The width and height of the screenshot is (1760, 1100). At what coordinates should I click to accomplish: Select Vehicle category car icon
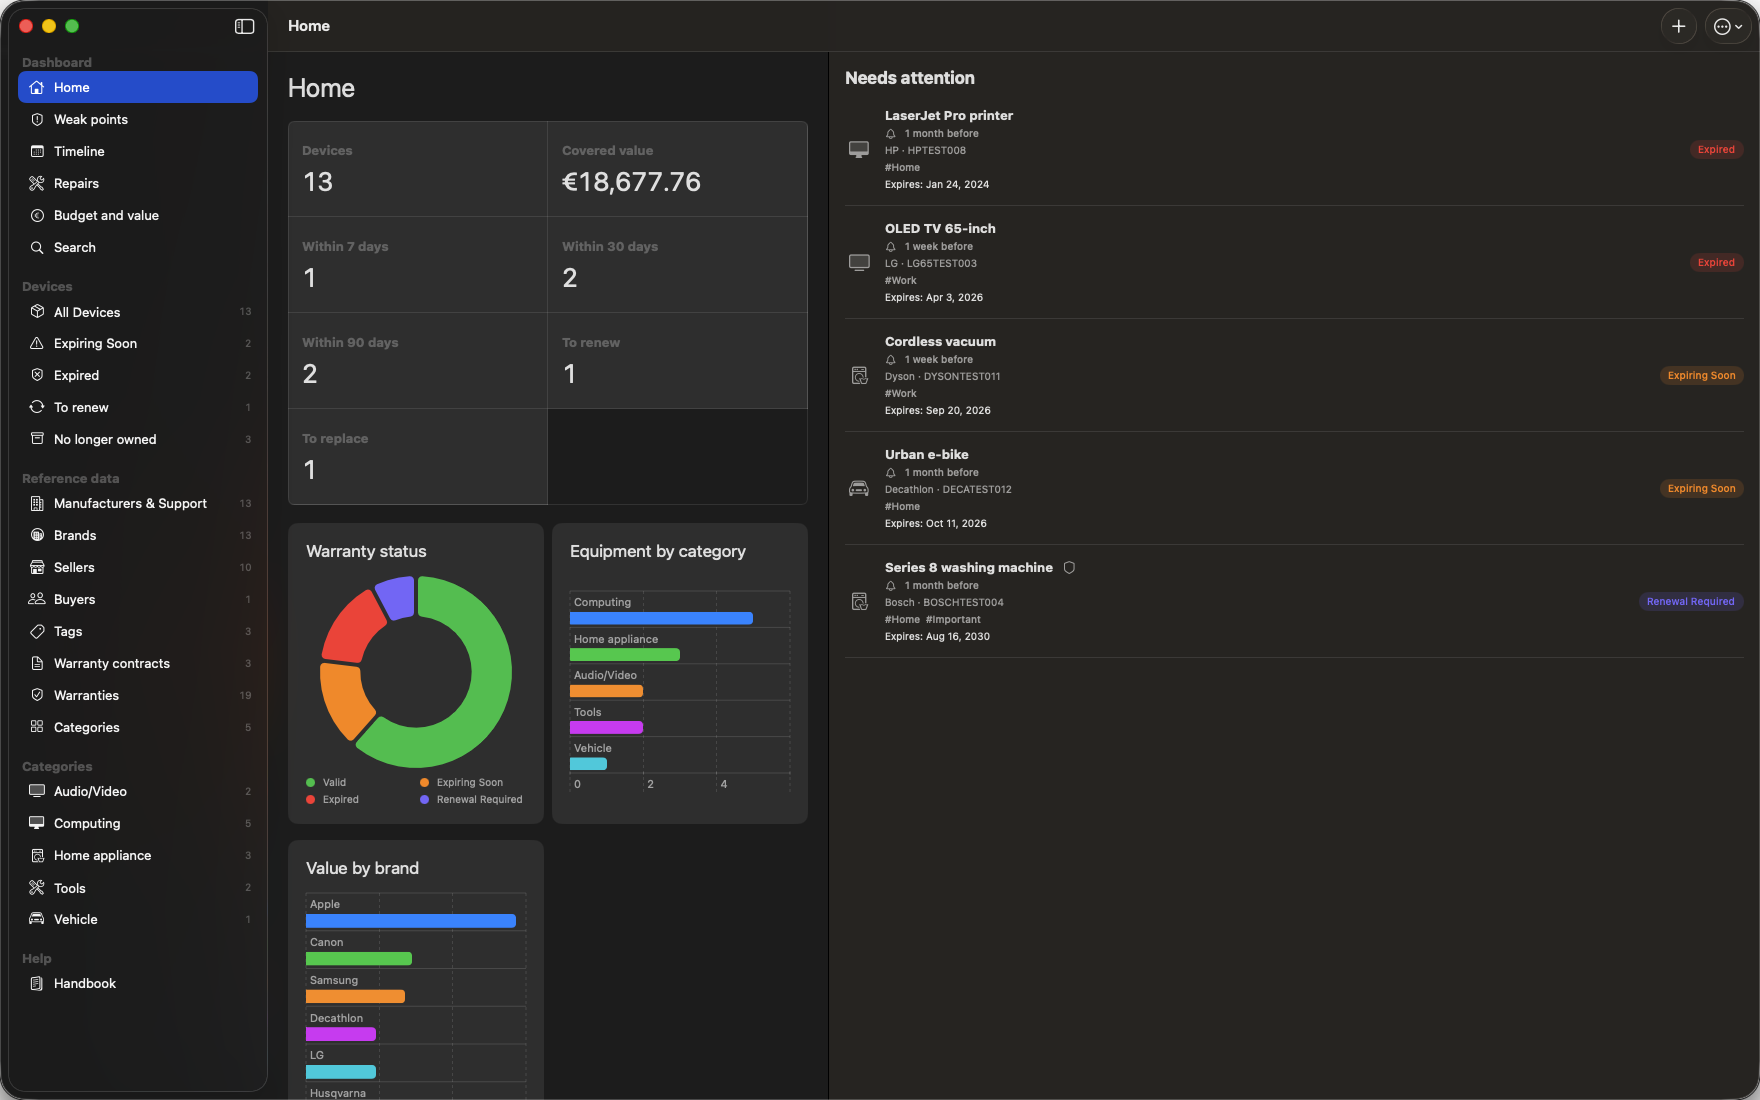coord(37,919)
